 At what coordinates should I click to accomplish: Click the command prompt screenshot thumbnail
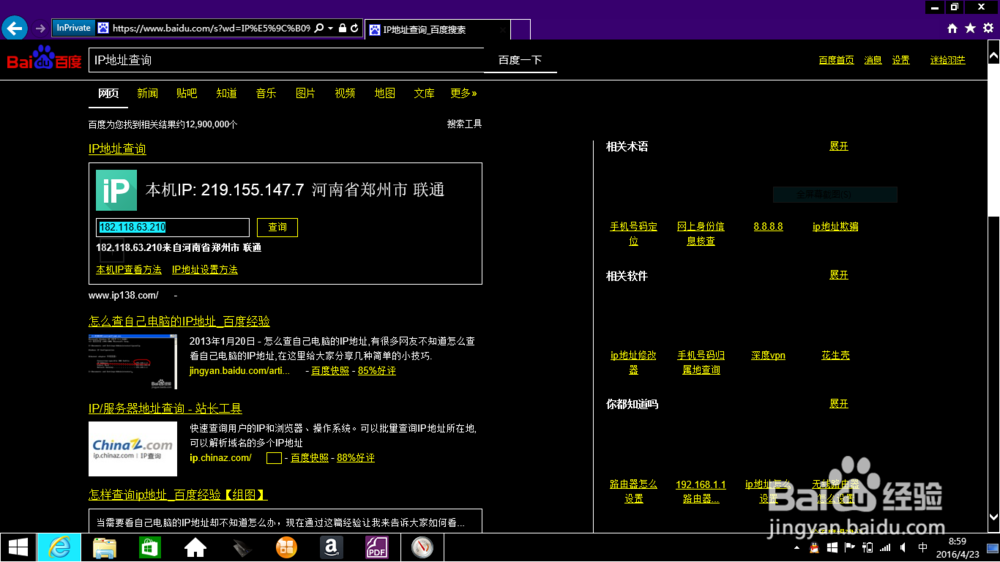[x=133, y=361]
